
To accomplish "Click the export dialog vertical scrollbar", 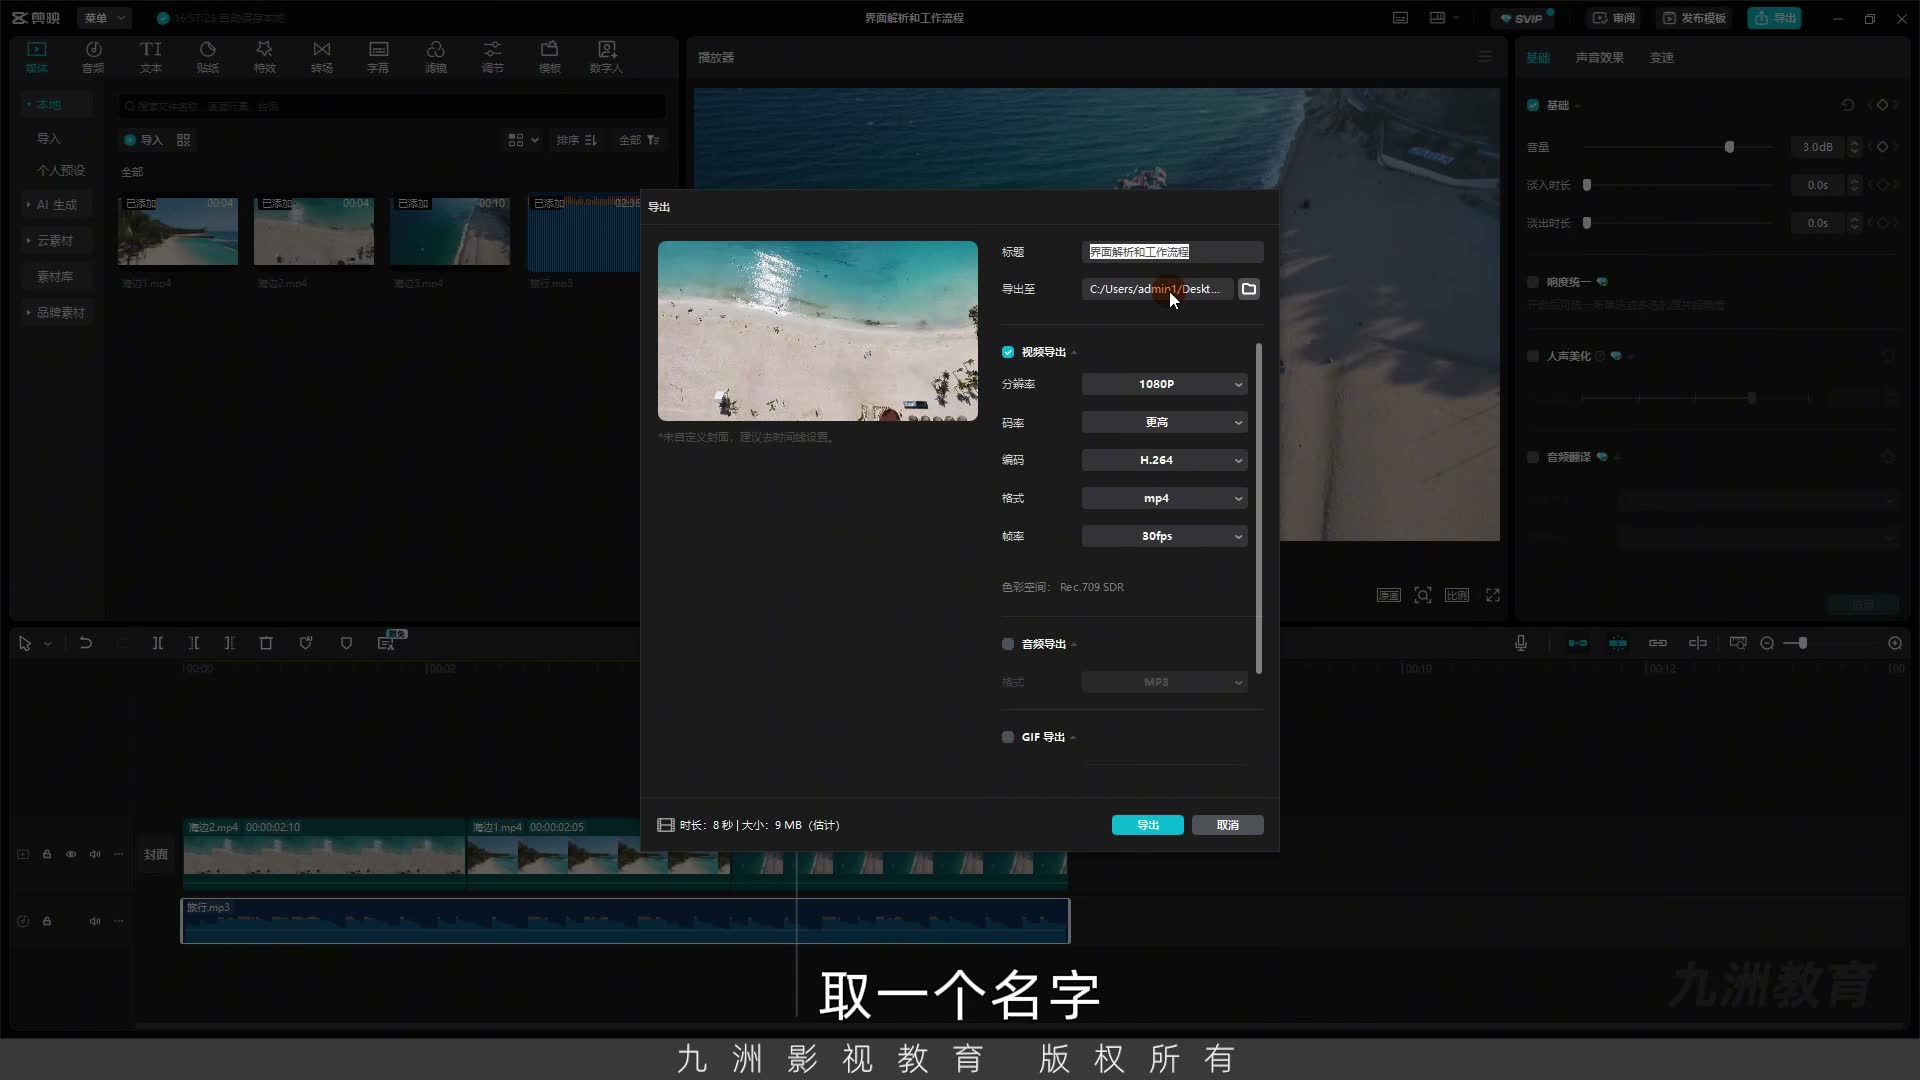I will [x=1259, y=509].
